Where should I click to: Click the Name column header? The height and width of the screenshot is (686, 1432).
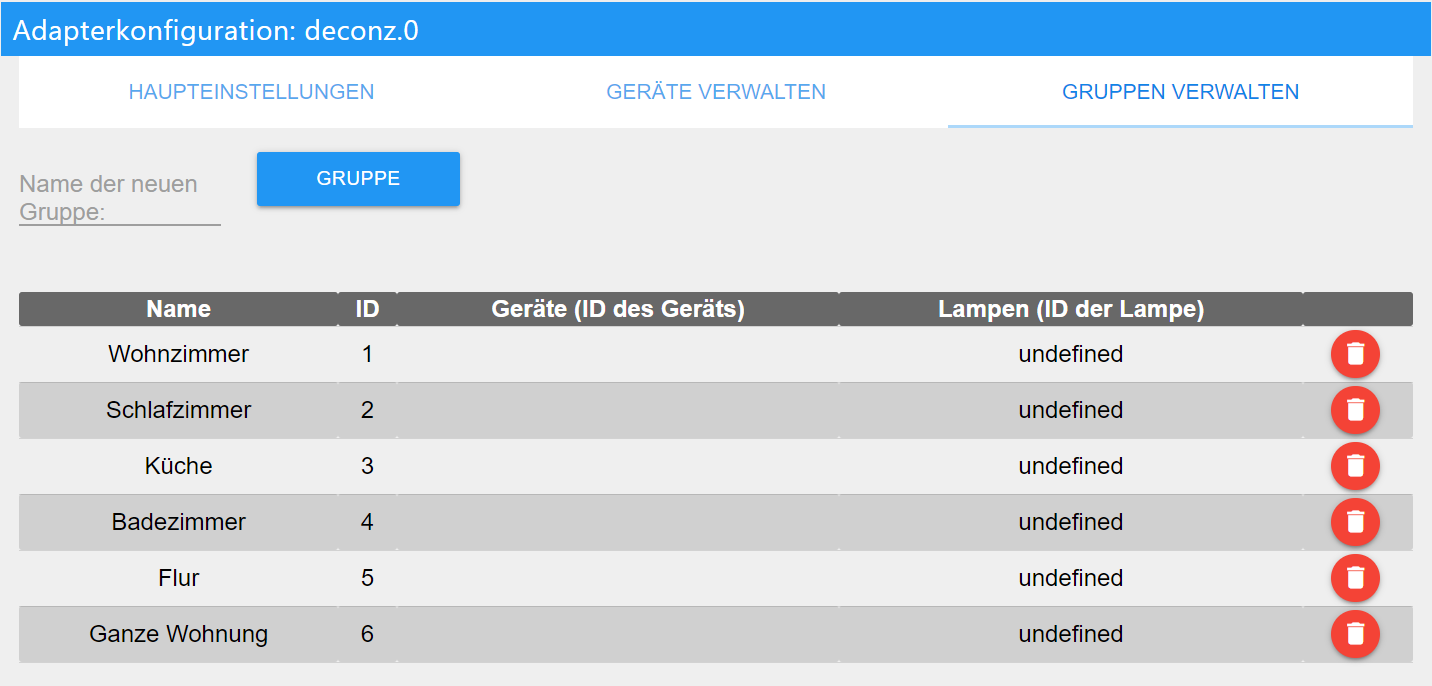tap(178, 309)
